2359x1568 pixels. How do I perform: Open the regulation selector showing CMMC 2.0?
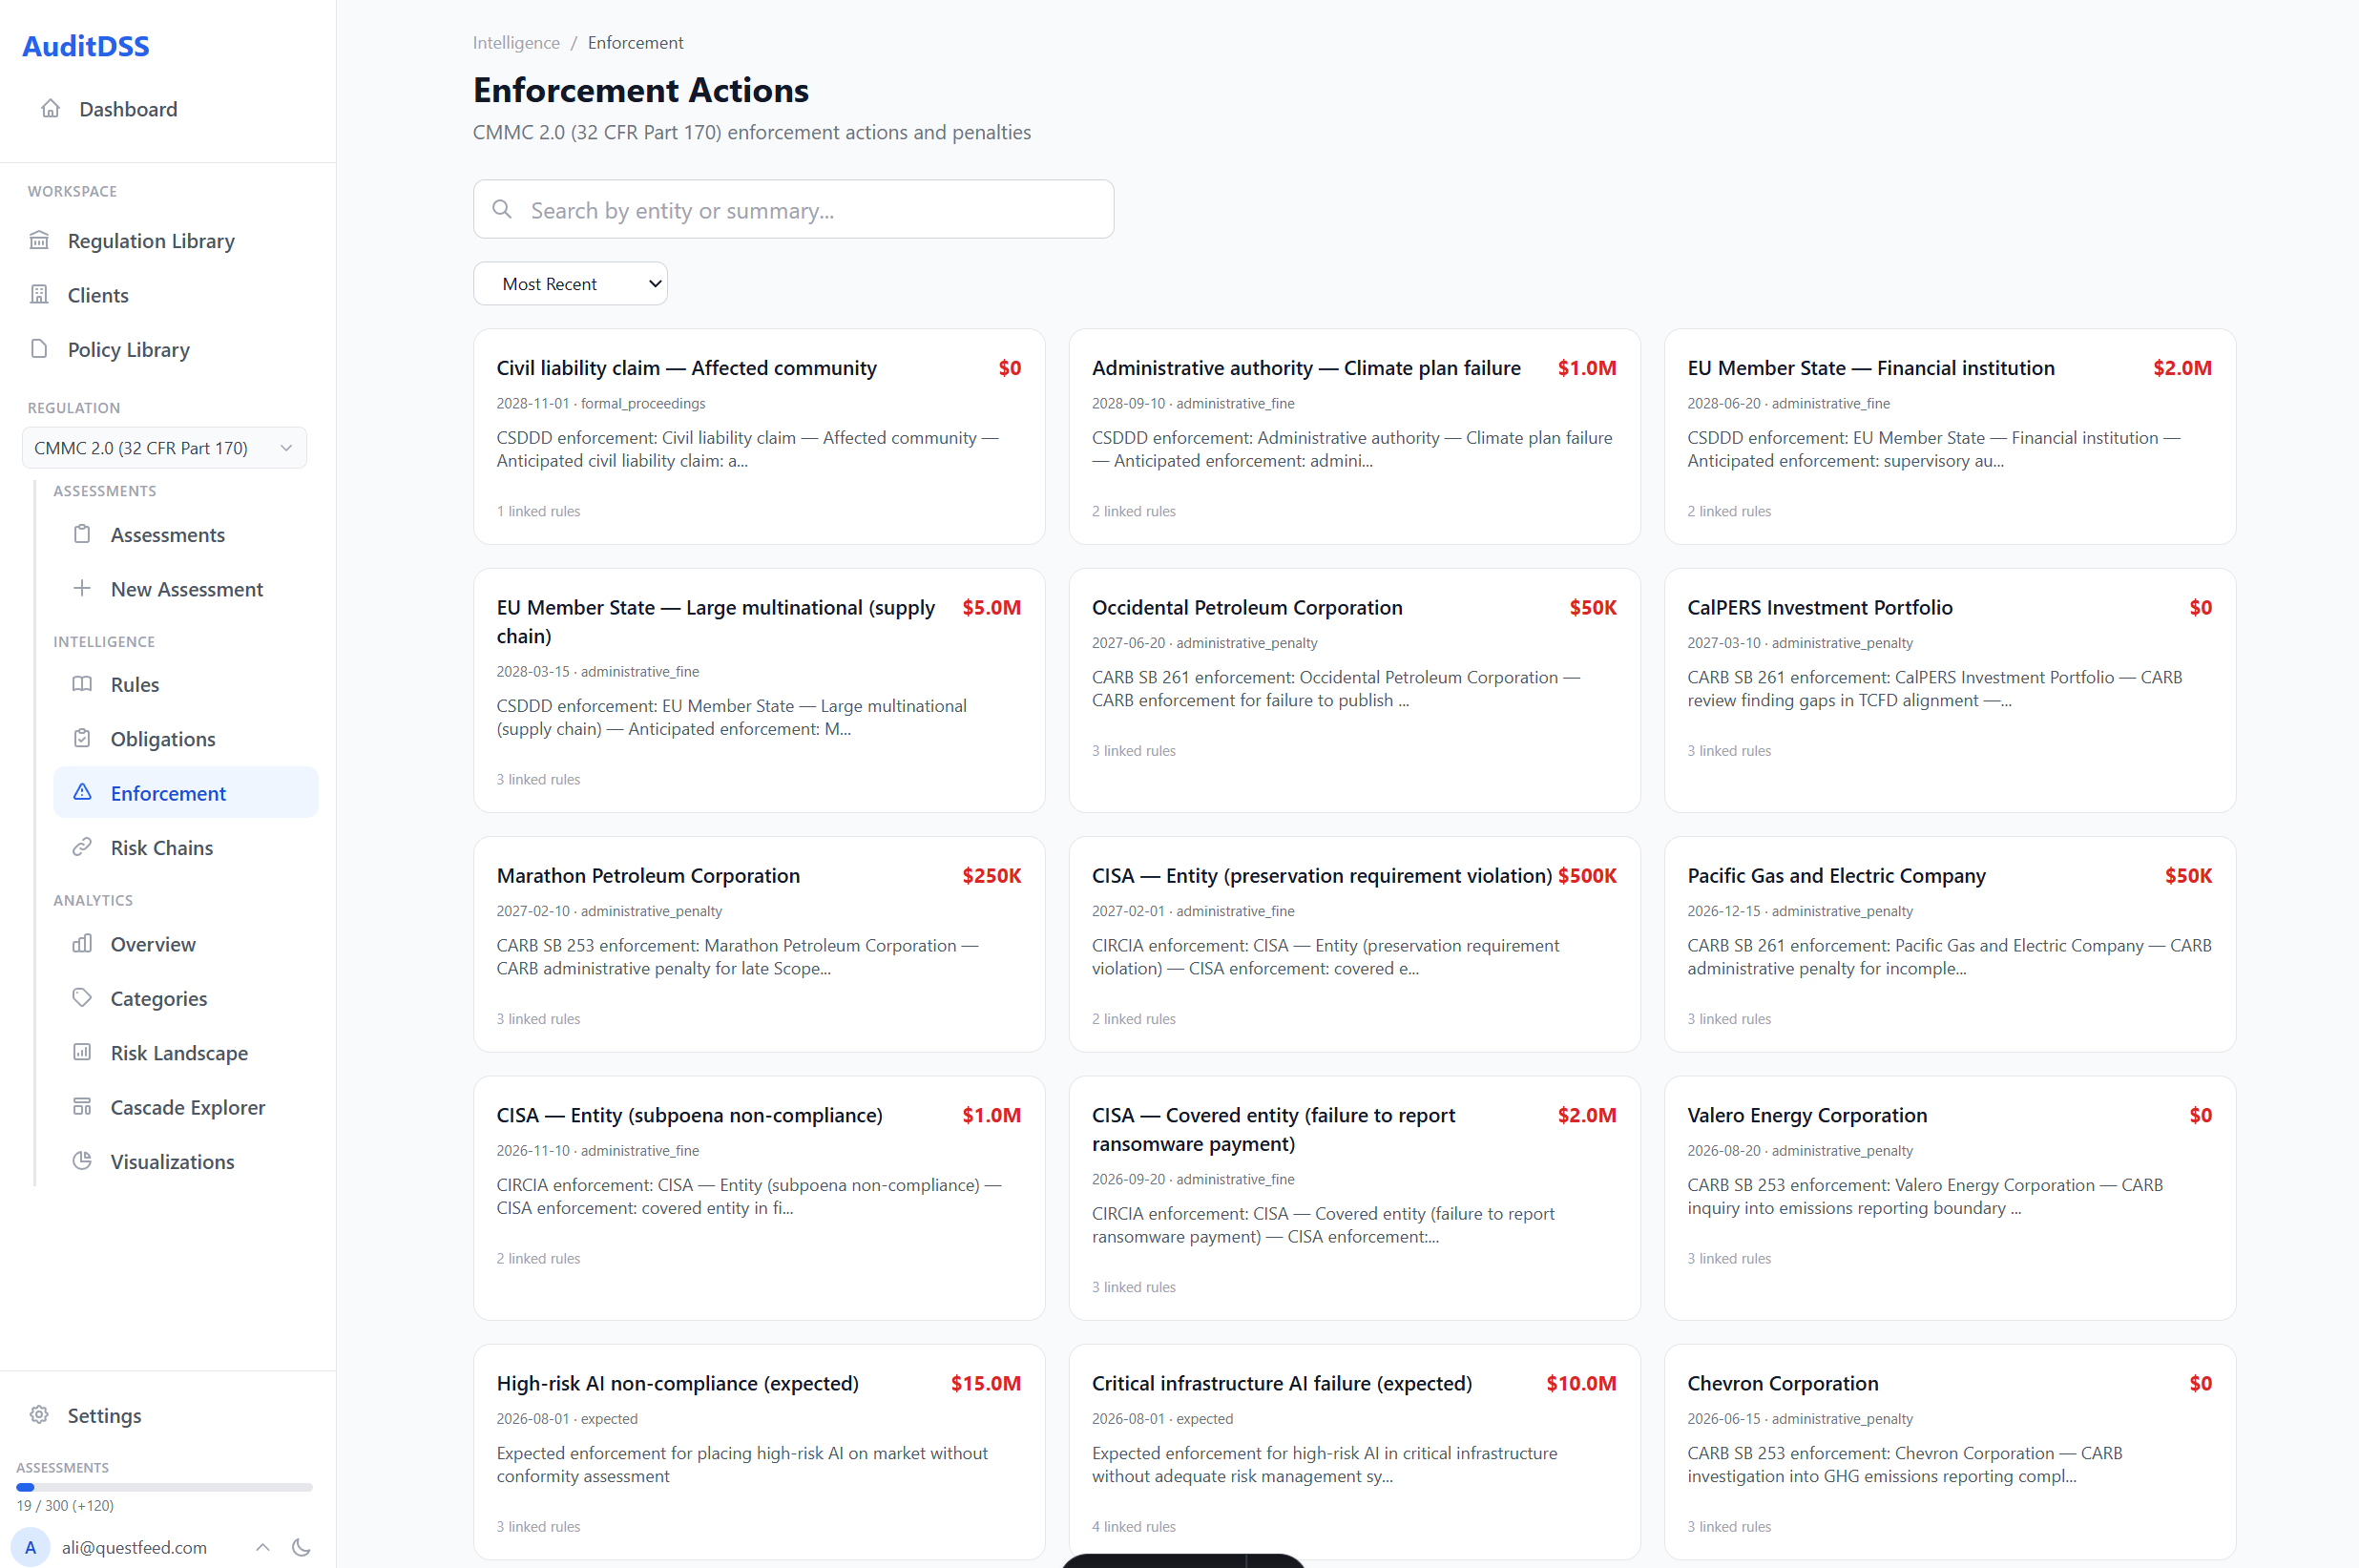(x=163, y=447)
